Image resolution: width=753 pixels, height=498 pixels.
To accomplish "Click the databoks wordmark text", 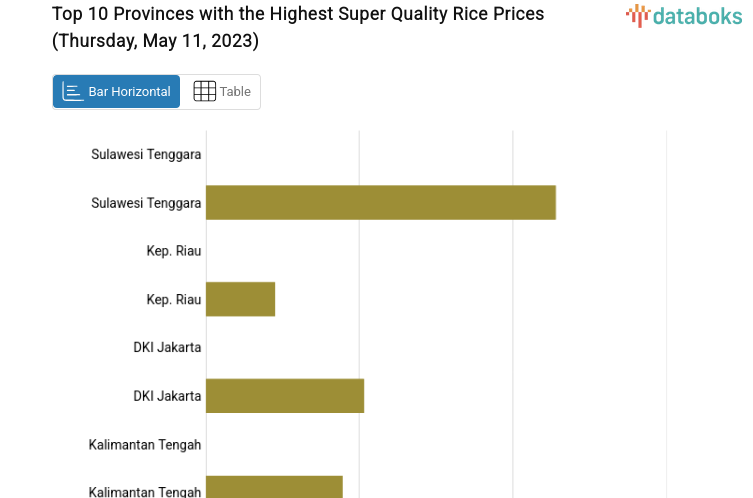I will pos(697,15).
